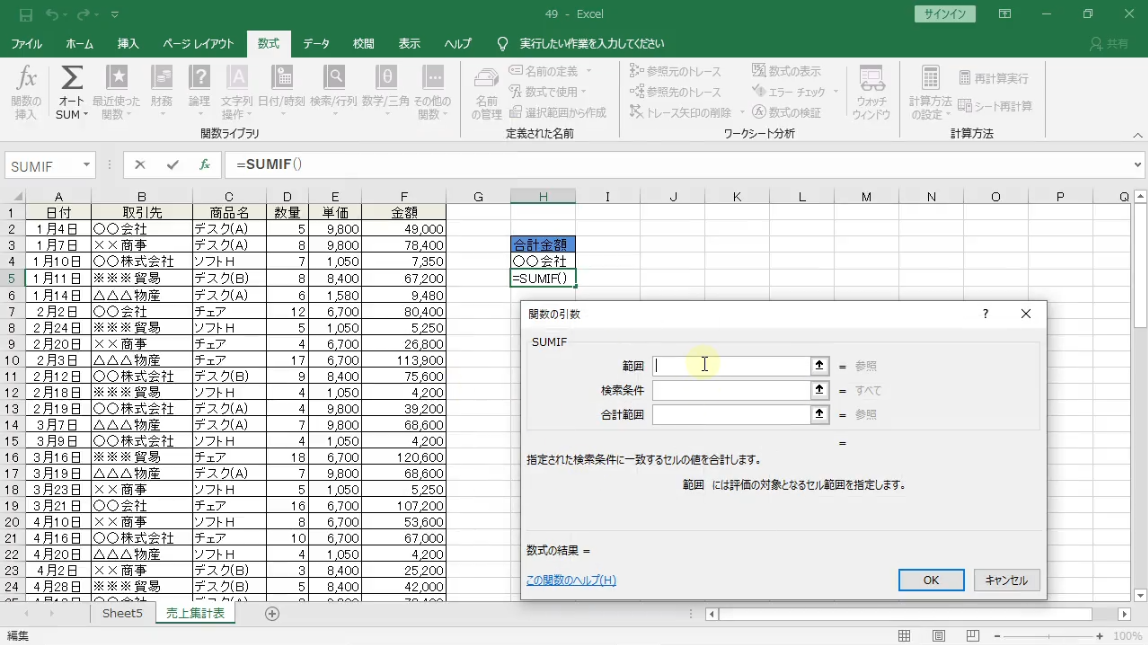Click the オートSUM sigma icon

(x=71, y=92)
